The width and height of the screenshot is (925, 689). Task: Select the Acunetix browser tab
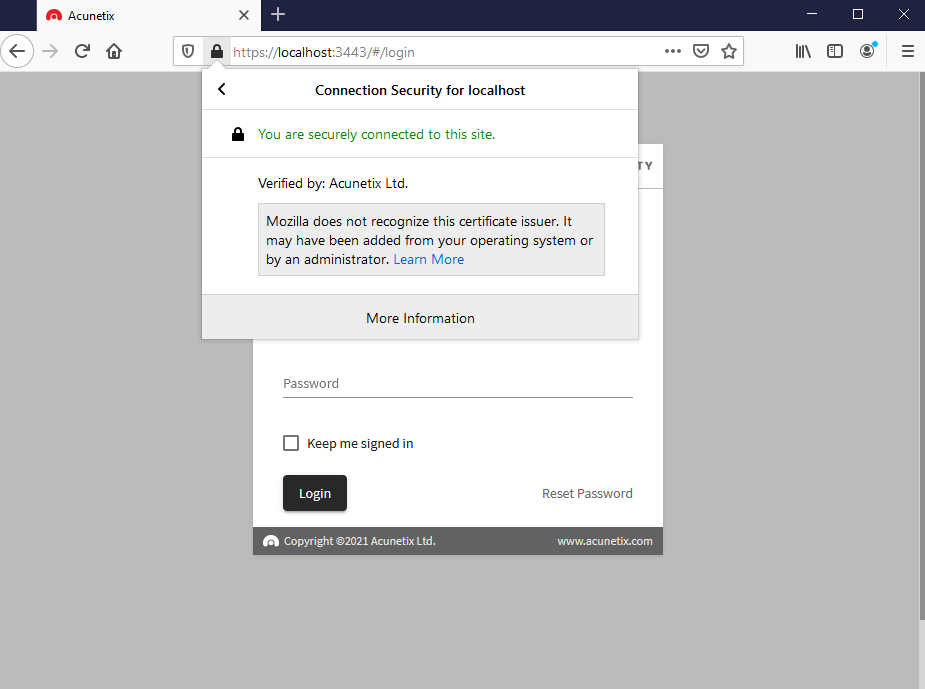pyautogui.click(x=149, y=15)
